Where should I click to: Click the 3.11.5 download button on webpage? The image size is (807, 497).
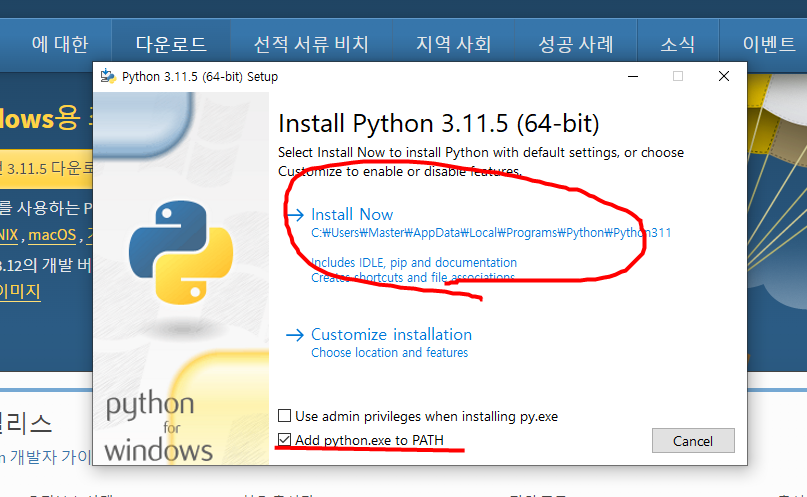[46, 168]
